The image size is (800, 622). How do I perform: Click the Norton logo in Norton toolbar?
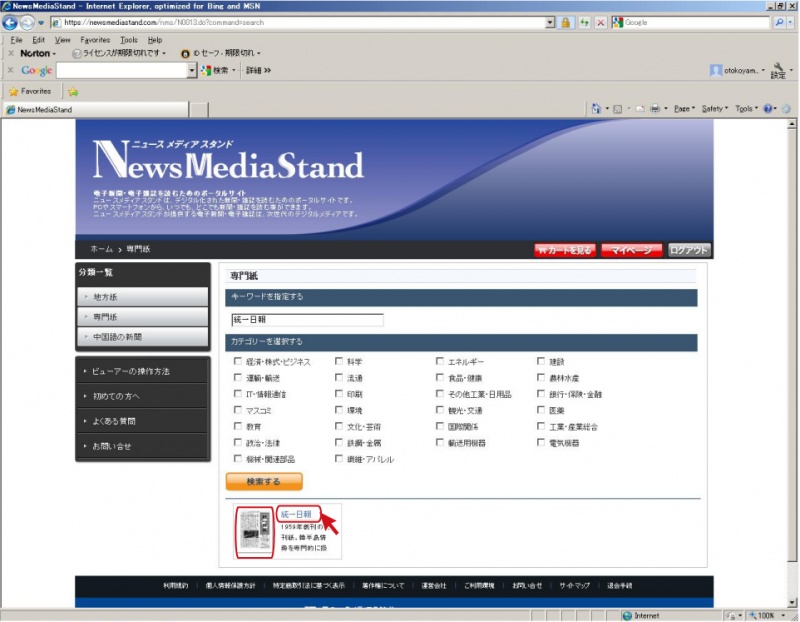click(35, 53)
